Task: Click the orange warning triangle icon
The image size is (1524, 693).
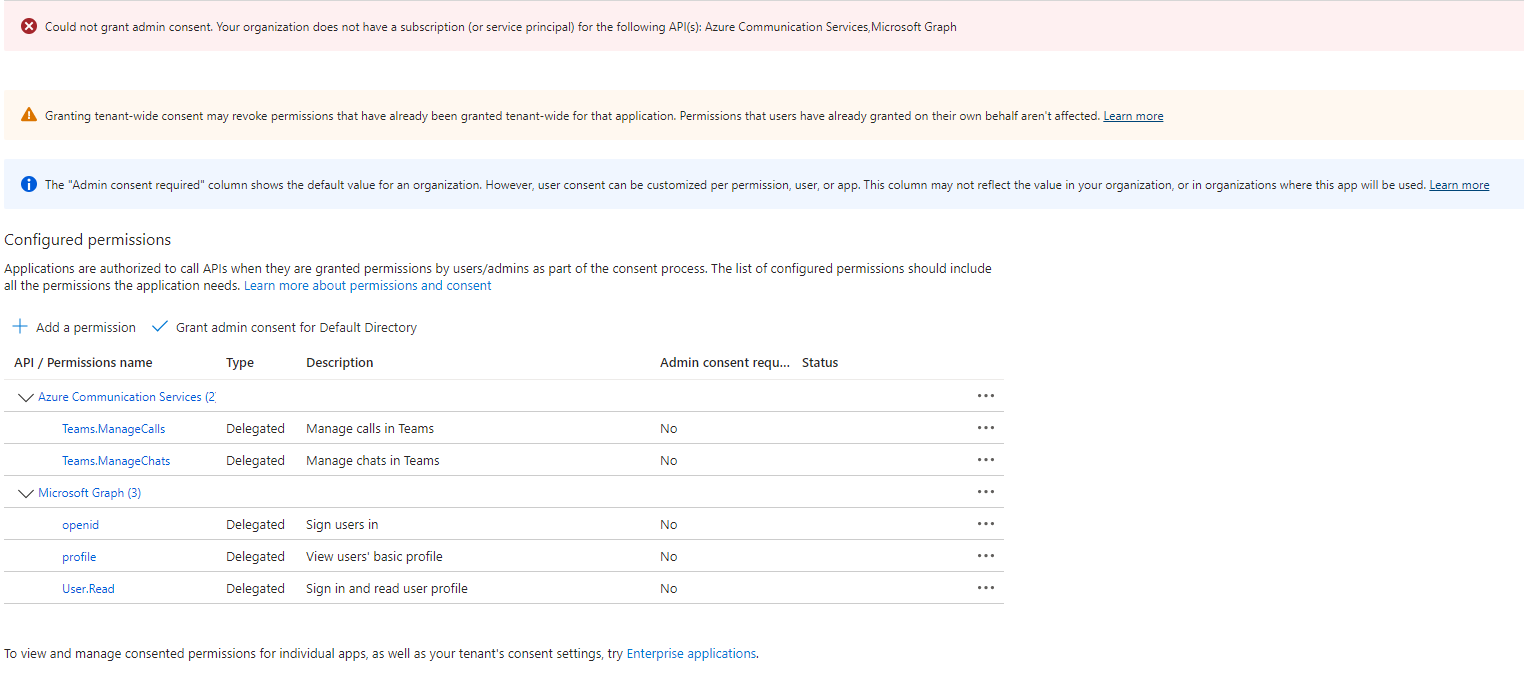Action: [x=29, y=116]
